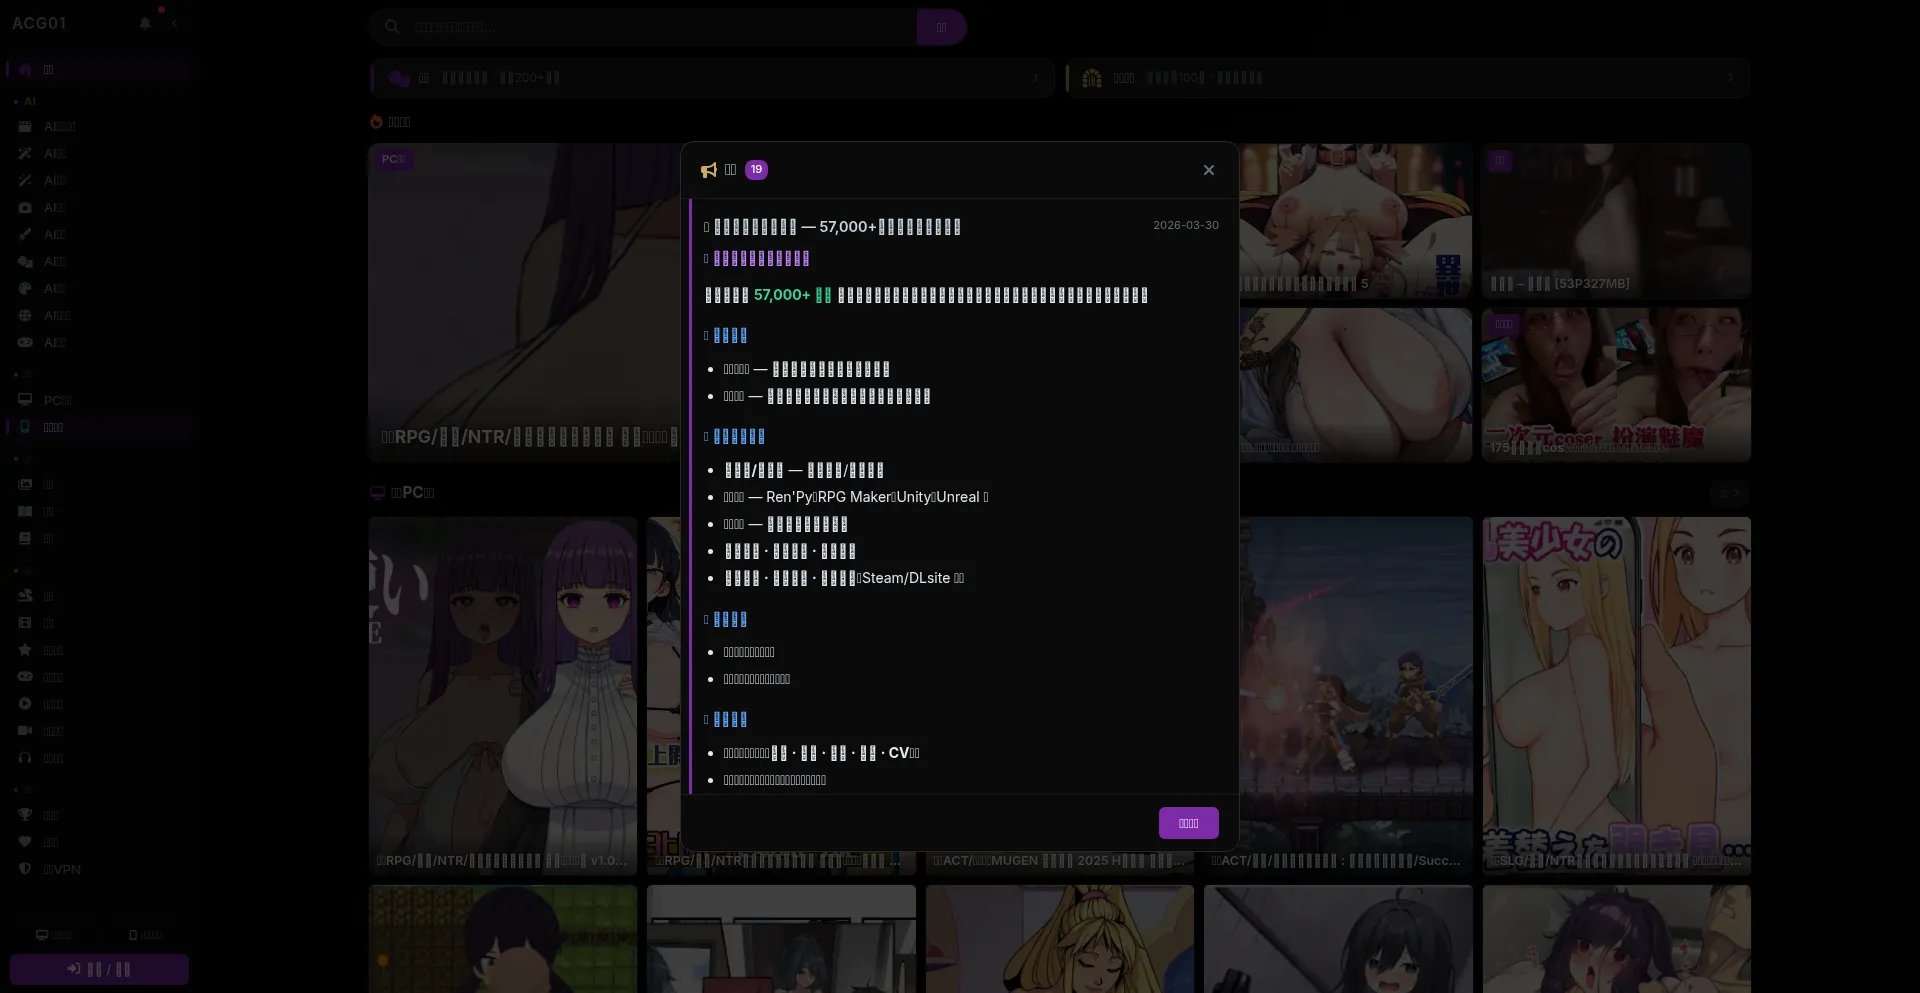
Task: Click the purple 19 badge in the announcement header
Action: click(x=756, y=170)
